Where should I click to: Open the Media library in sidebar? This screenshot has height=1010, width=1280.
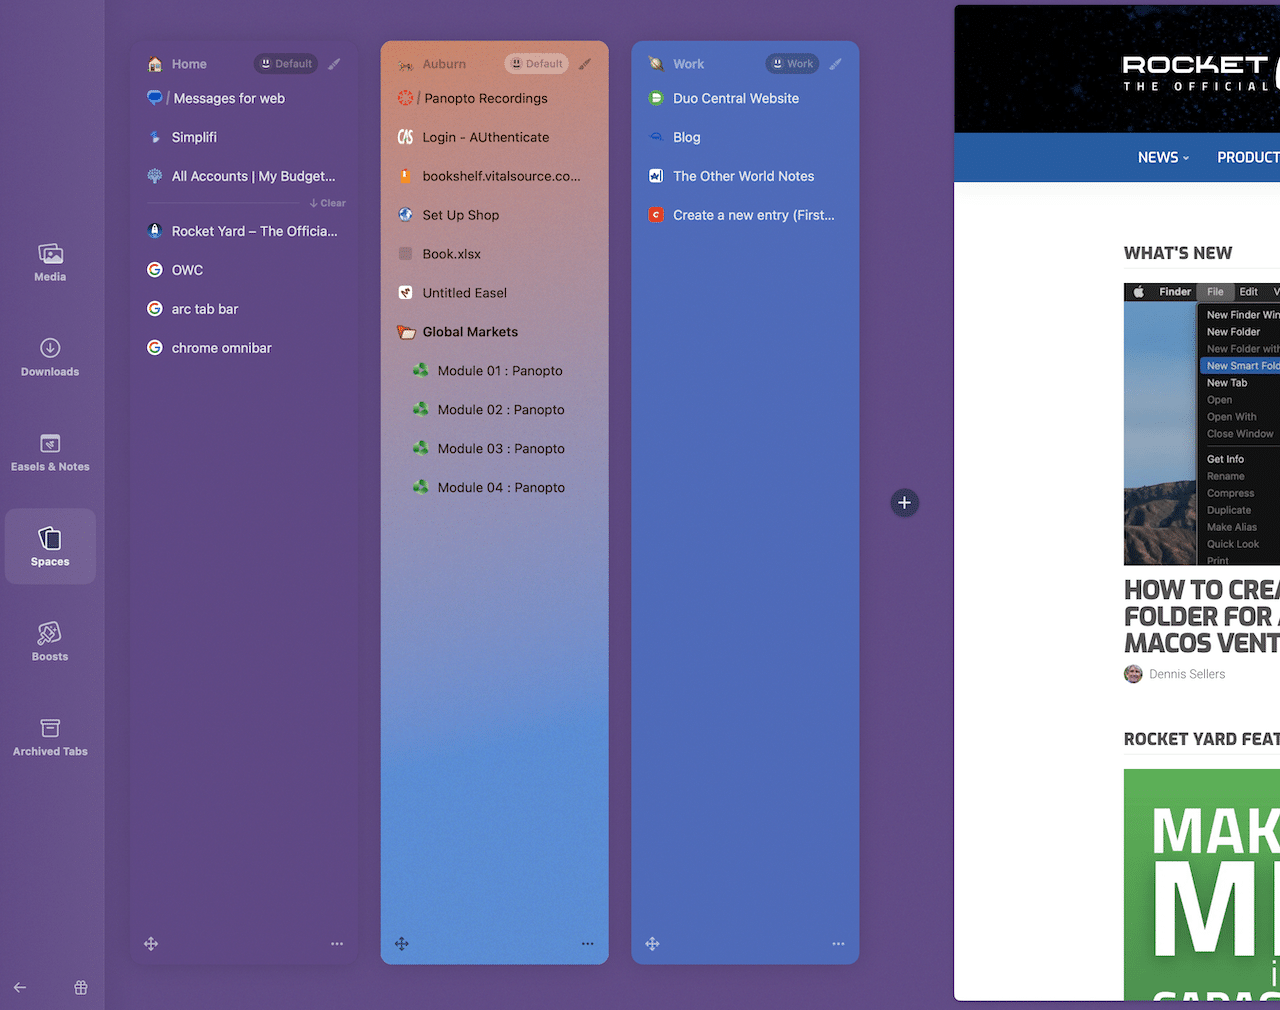[x=50, y=262]
